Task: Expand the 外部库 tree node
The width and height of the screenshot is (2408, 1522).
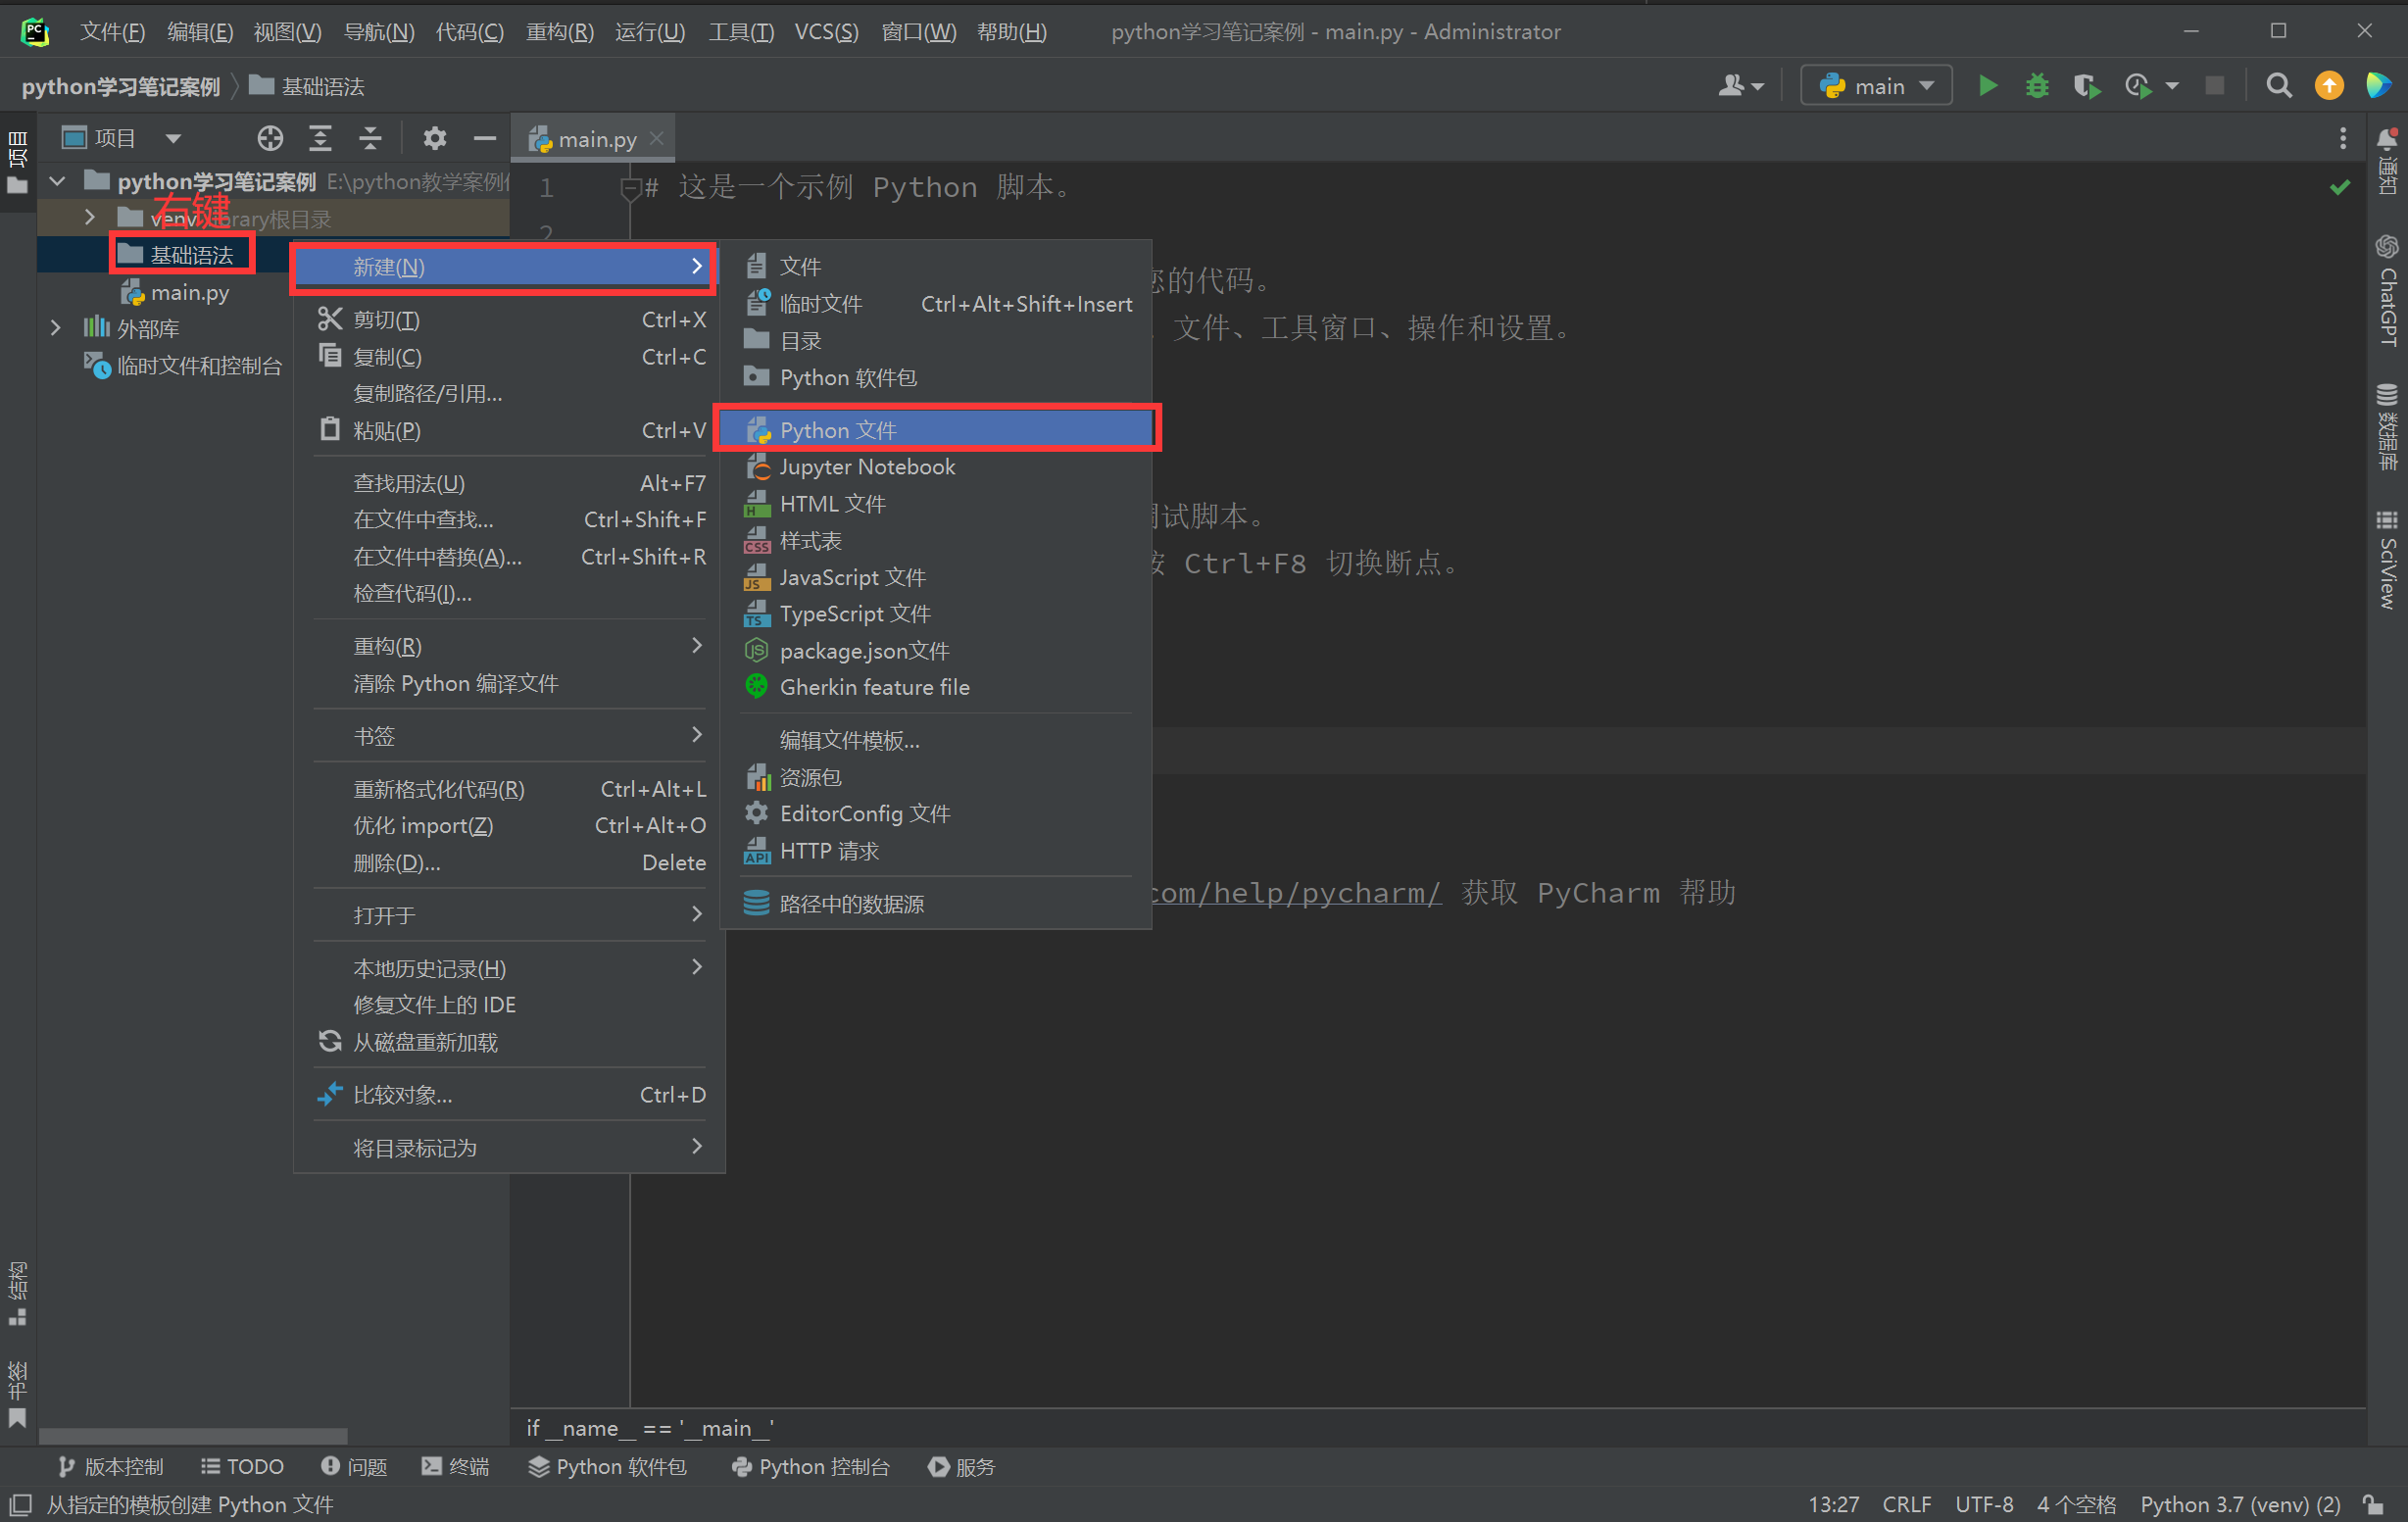Action: [56, 328]
